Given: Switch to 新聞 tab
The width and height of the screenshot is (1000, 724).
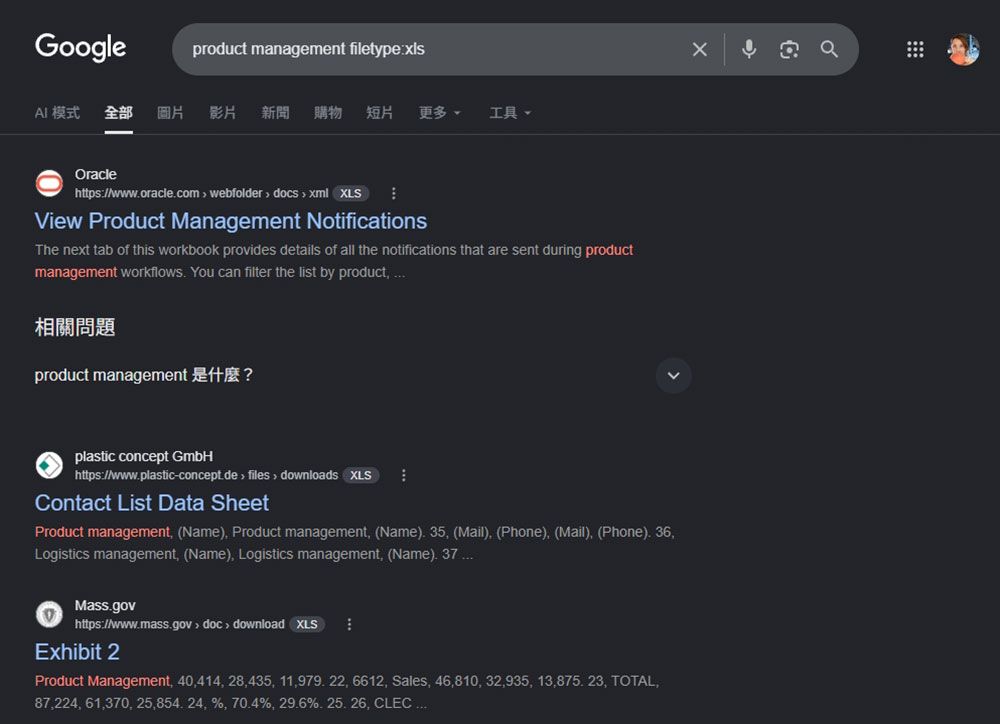Looking at the screenshot, I should (x=276, y=113).
